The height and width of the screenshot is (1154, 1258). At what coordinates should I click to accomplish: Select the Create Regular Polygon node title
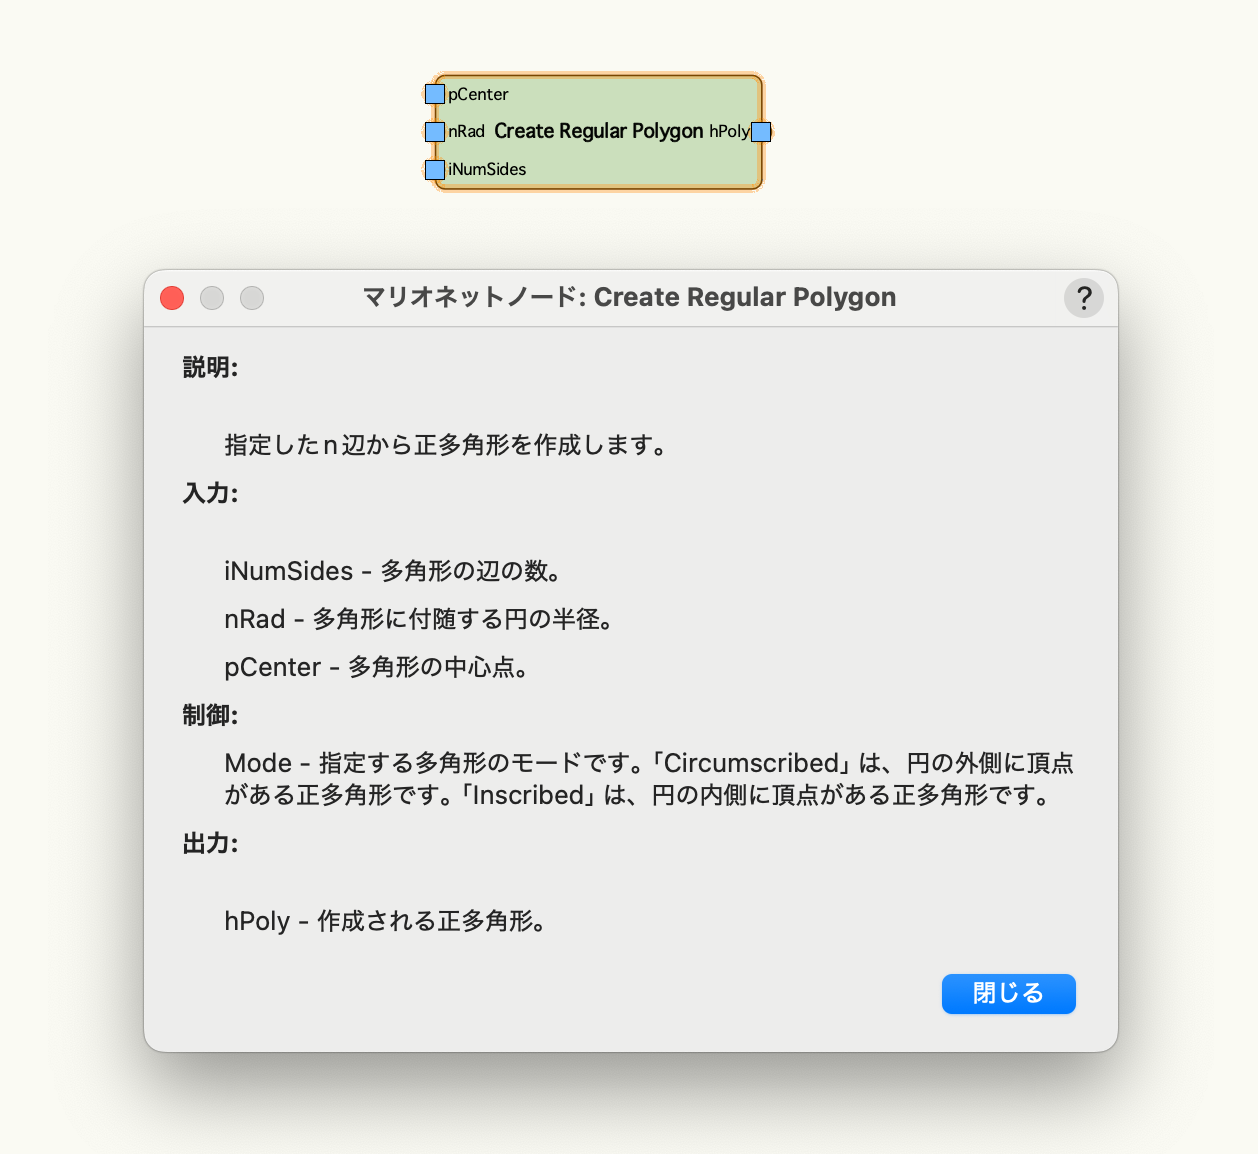pos(598,131)
